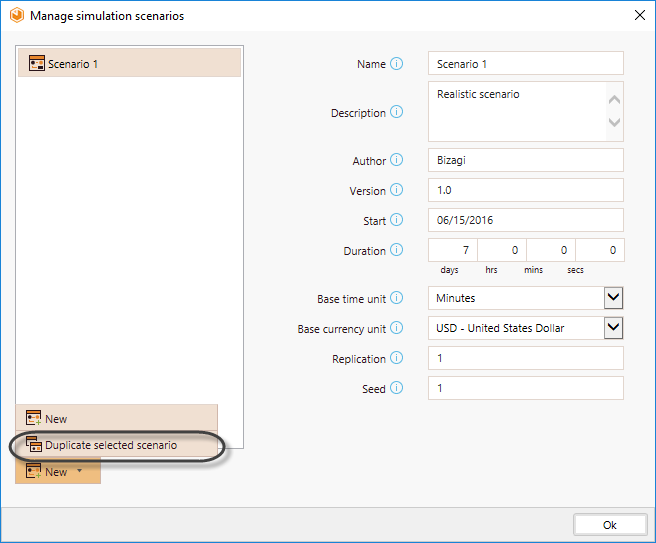The height and width of the screenshot is (543, 656).
Task: Click the Seed info icon
Action: [x=396, y=388]
